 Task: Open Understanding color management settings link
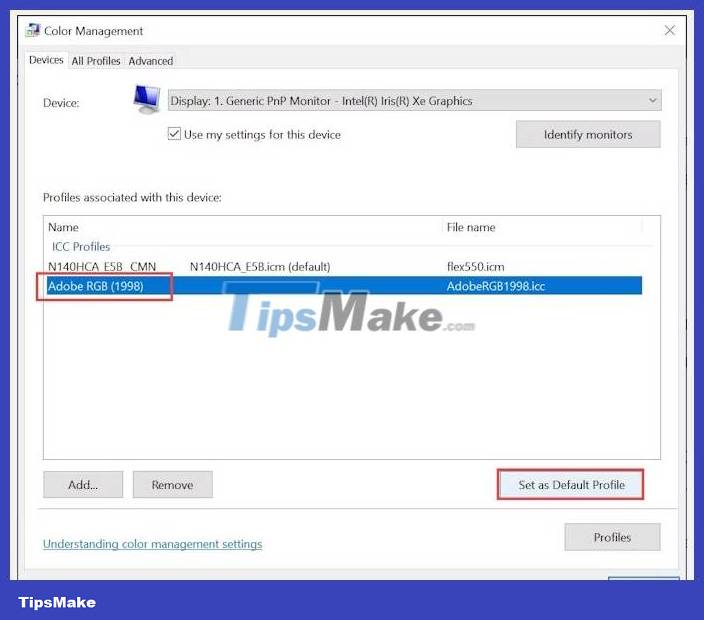(x=153, y=544)
